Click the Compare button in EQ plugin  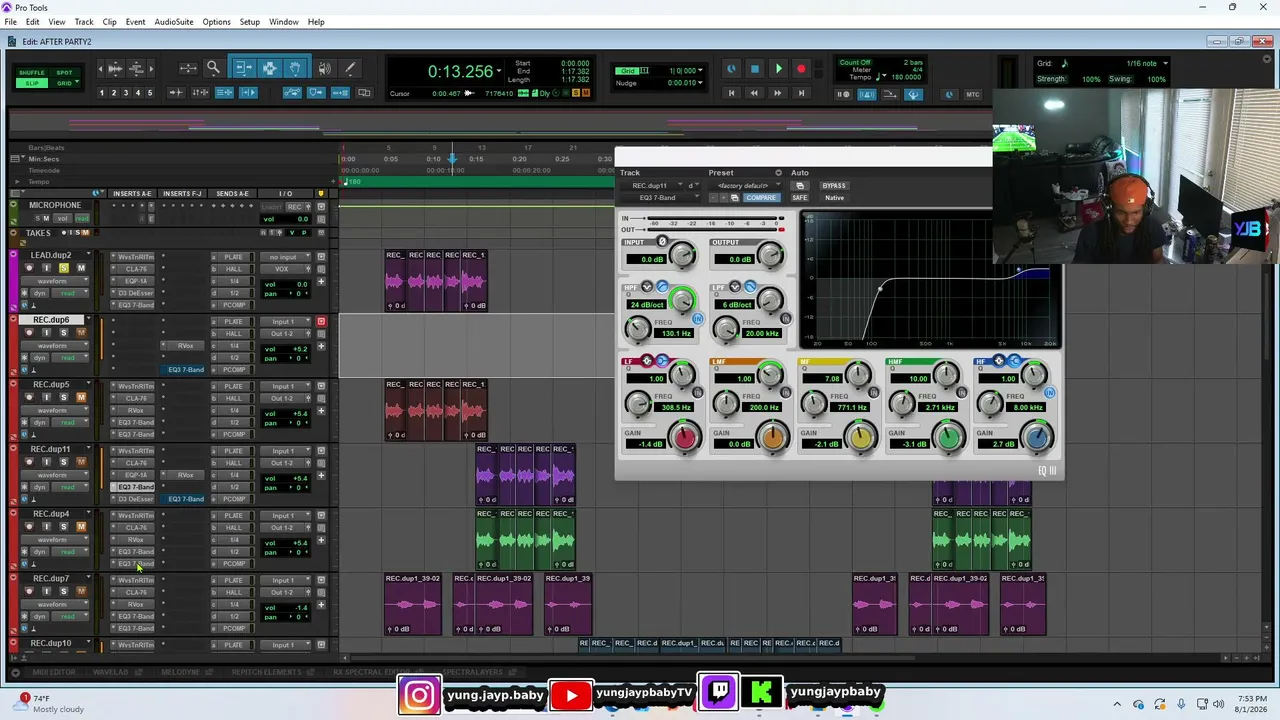coord(761,198)
